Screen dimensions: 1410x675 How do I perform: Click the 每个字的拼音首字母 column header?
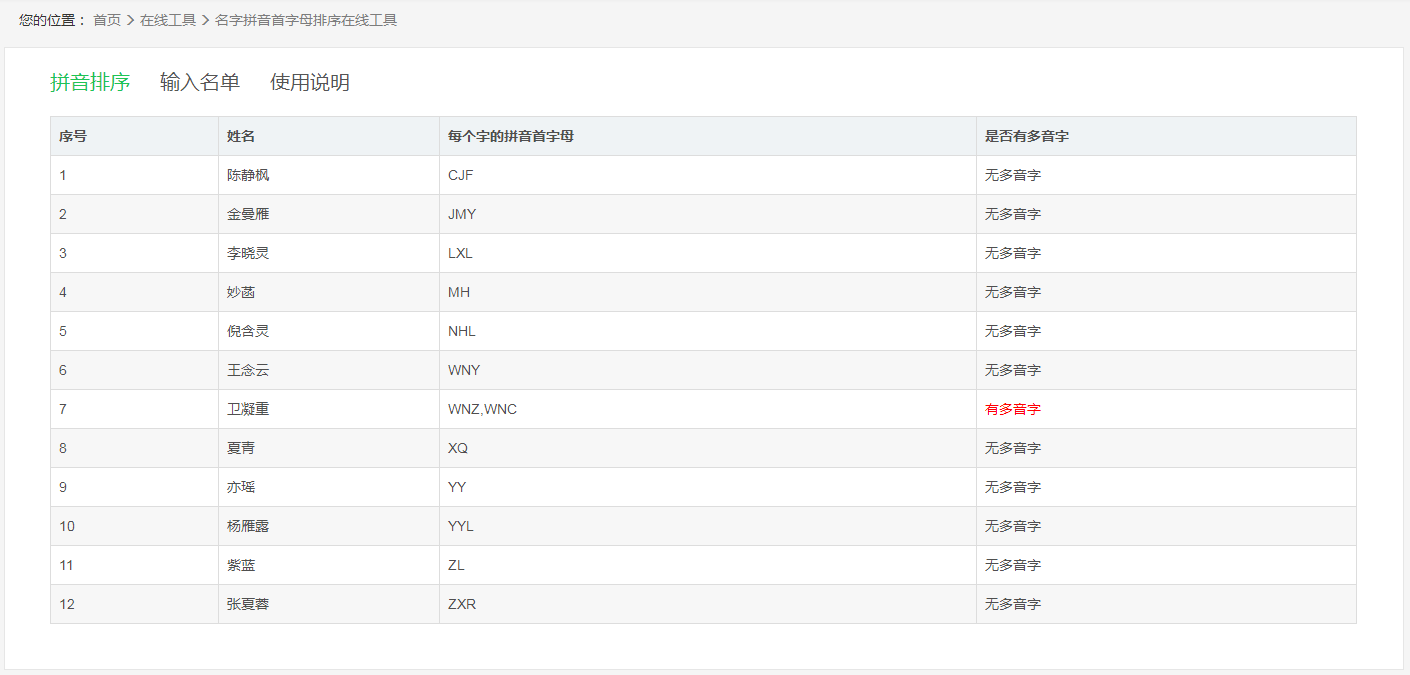[x=513, y=136]
